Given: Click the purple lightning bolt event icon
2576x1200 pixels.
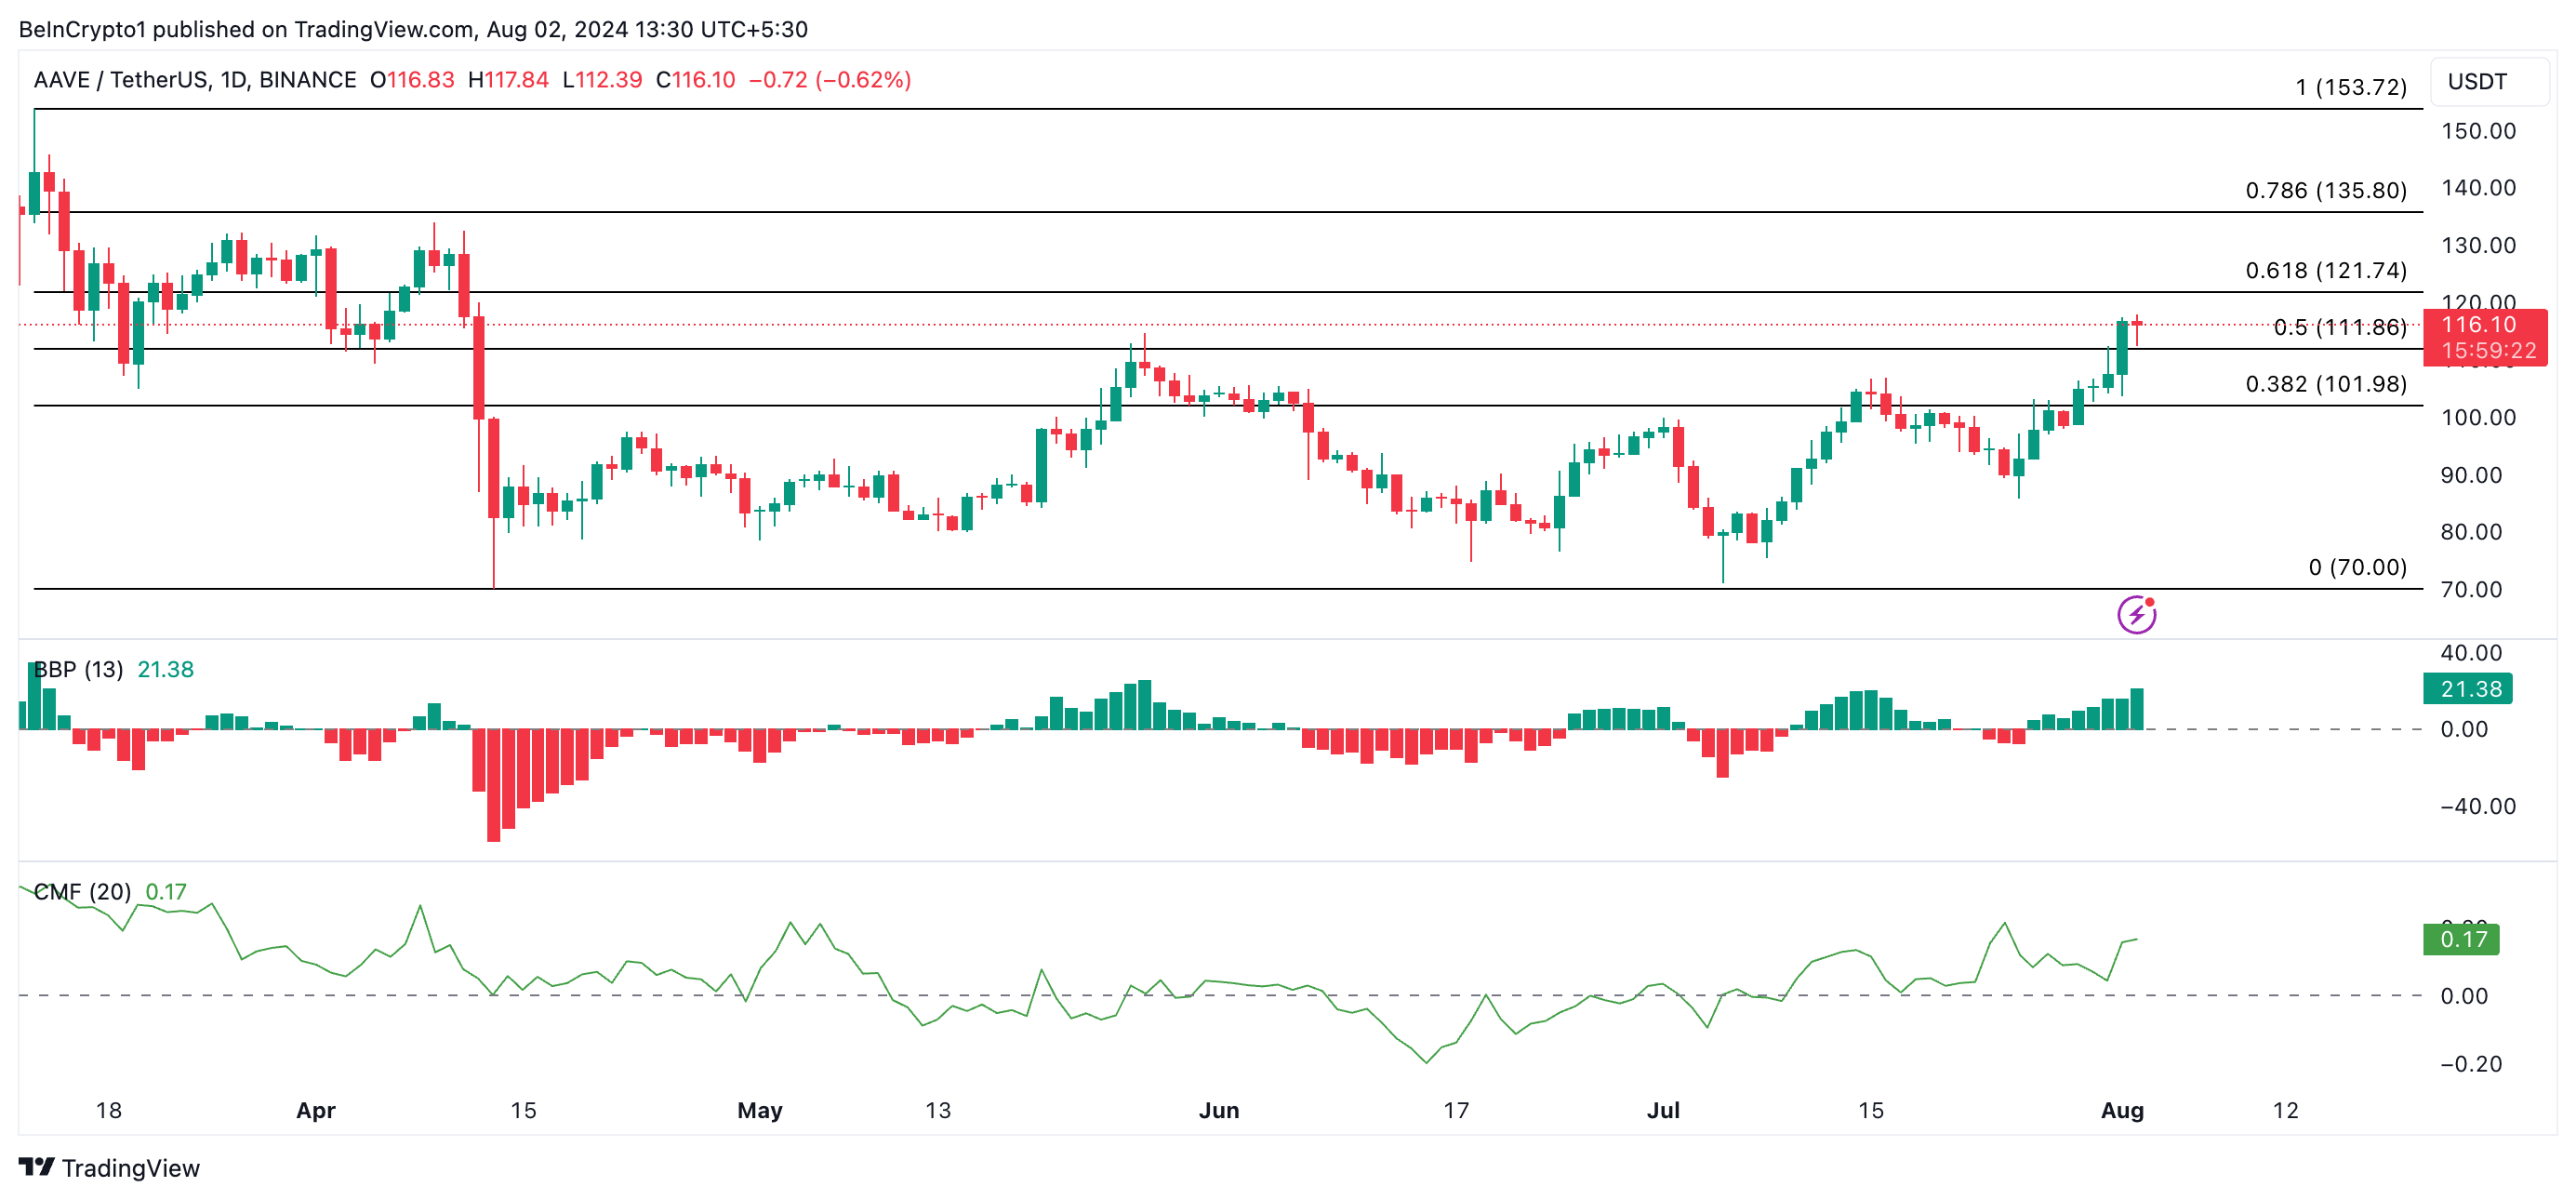Looking at the screenshot, I should coord(2136,614).
